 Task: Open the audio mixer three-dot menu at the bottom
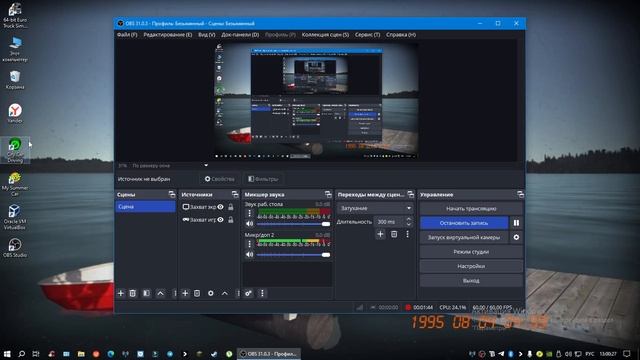pyautogui.click(x=262, y=293)
